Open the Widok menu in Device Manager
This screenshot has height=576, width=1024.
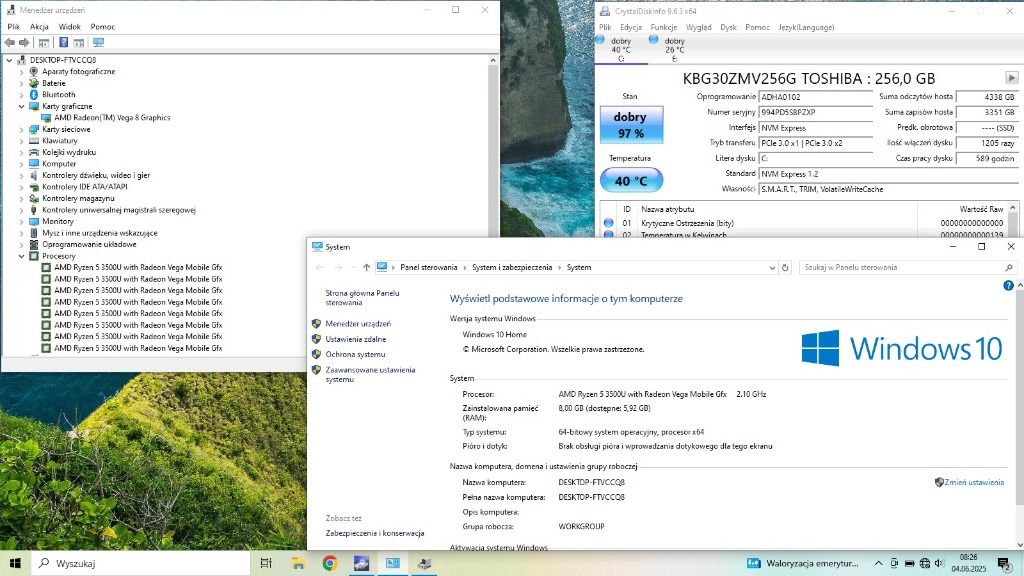69,27
